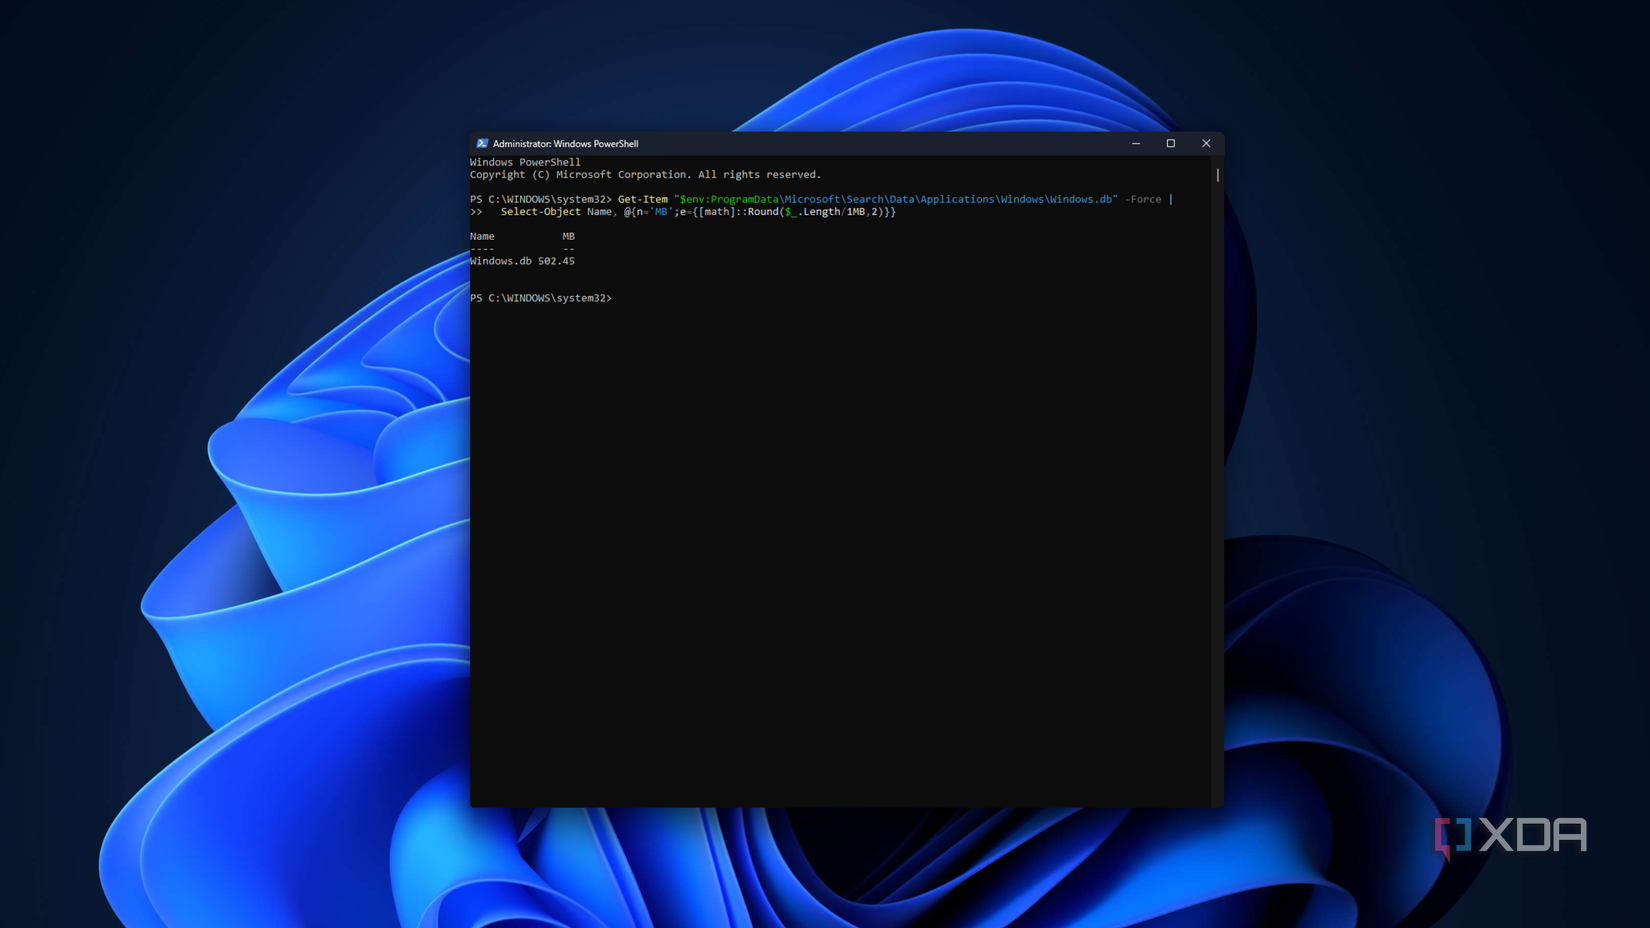Viewport: 1650px width, 928px height.
Task: Click the Microsoft Corporation copyright line
Action: 645,174
